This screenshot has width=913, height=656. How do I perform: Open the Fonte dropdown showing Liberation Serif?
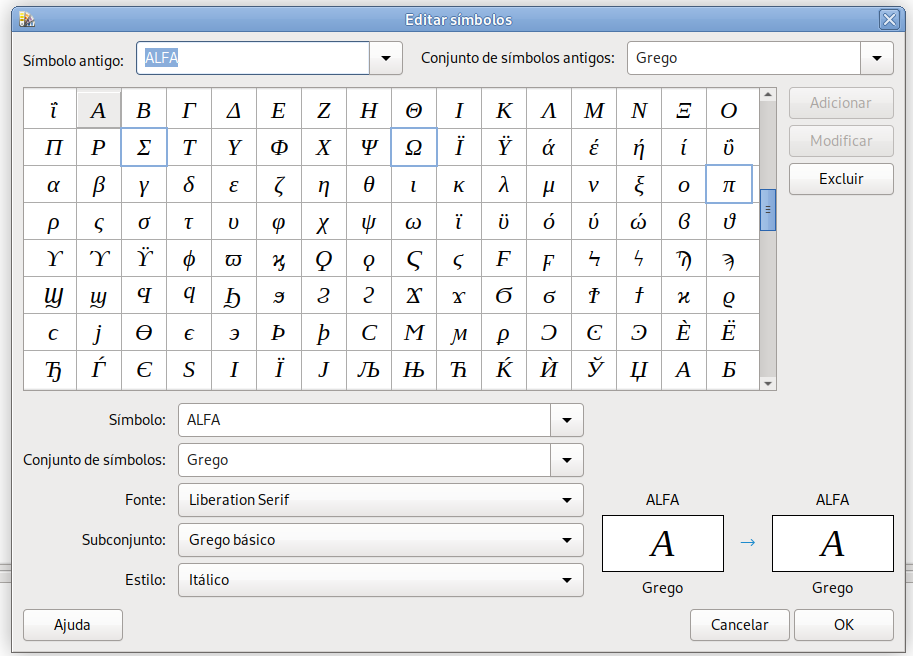pyautogui.click(x=381, y=500)
